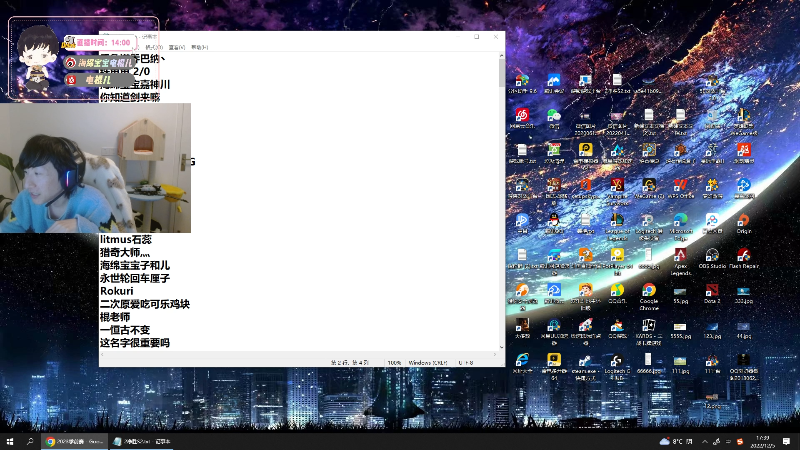Click the line '棍老师' in Notepad
800x450 pixels.
(115, 317)
